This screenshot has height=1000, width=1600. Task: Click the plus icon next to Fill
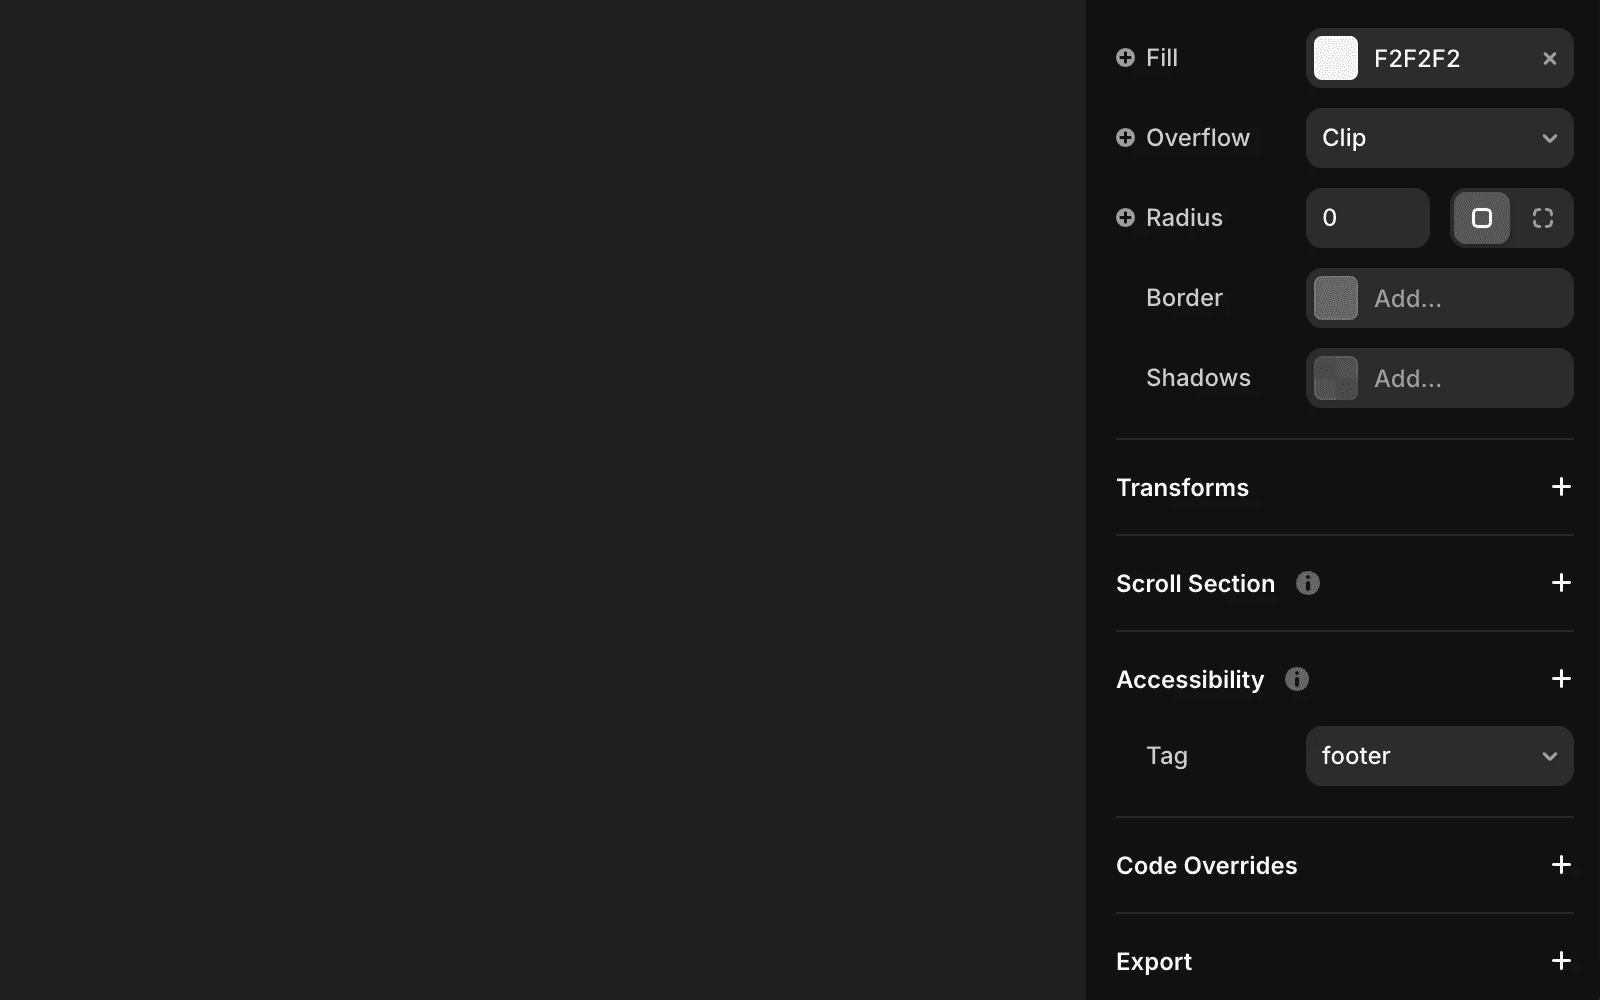tap(1125, 58)
